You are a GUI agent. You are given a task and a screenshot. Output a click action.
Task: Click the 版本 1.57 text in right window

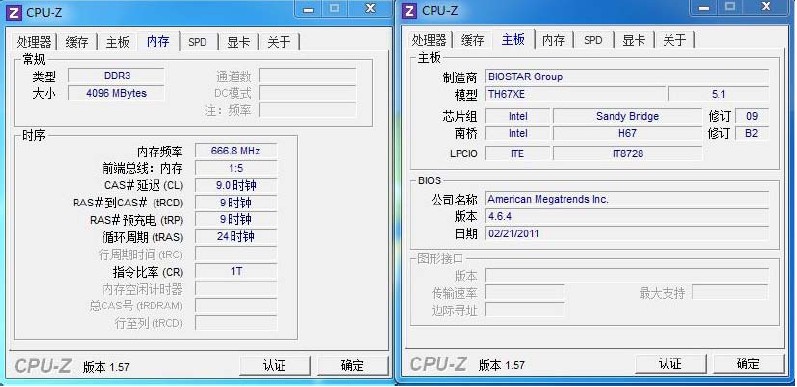[x=502, y=365]
